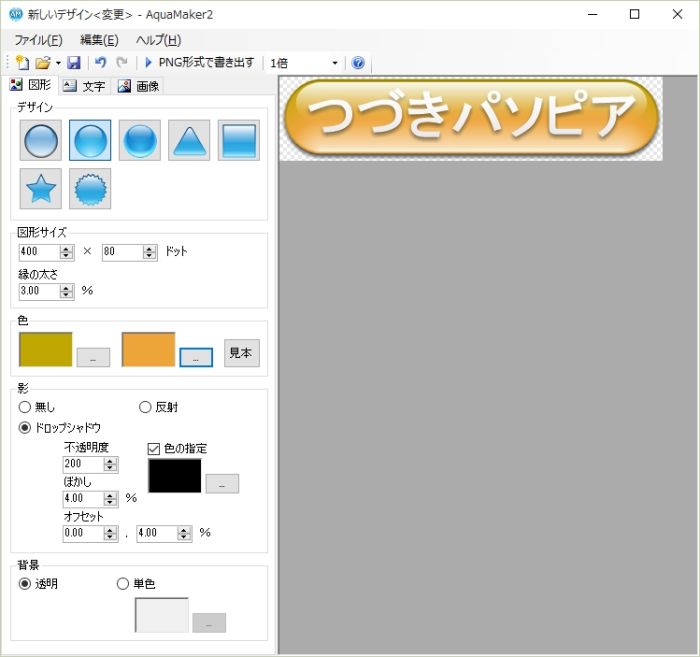This screenshot has height=657, width=700.
Task: Switch to the 文字 text tab
Action: pos(84,86)
